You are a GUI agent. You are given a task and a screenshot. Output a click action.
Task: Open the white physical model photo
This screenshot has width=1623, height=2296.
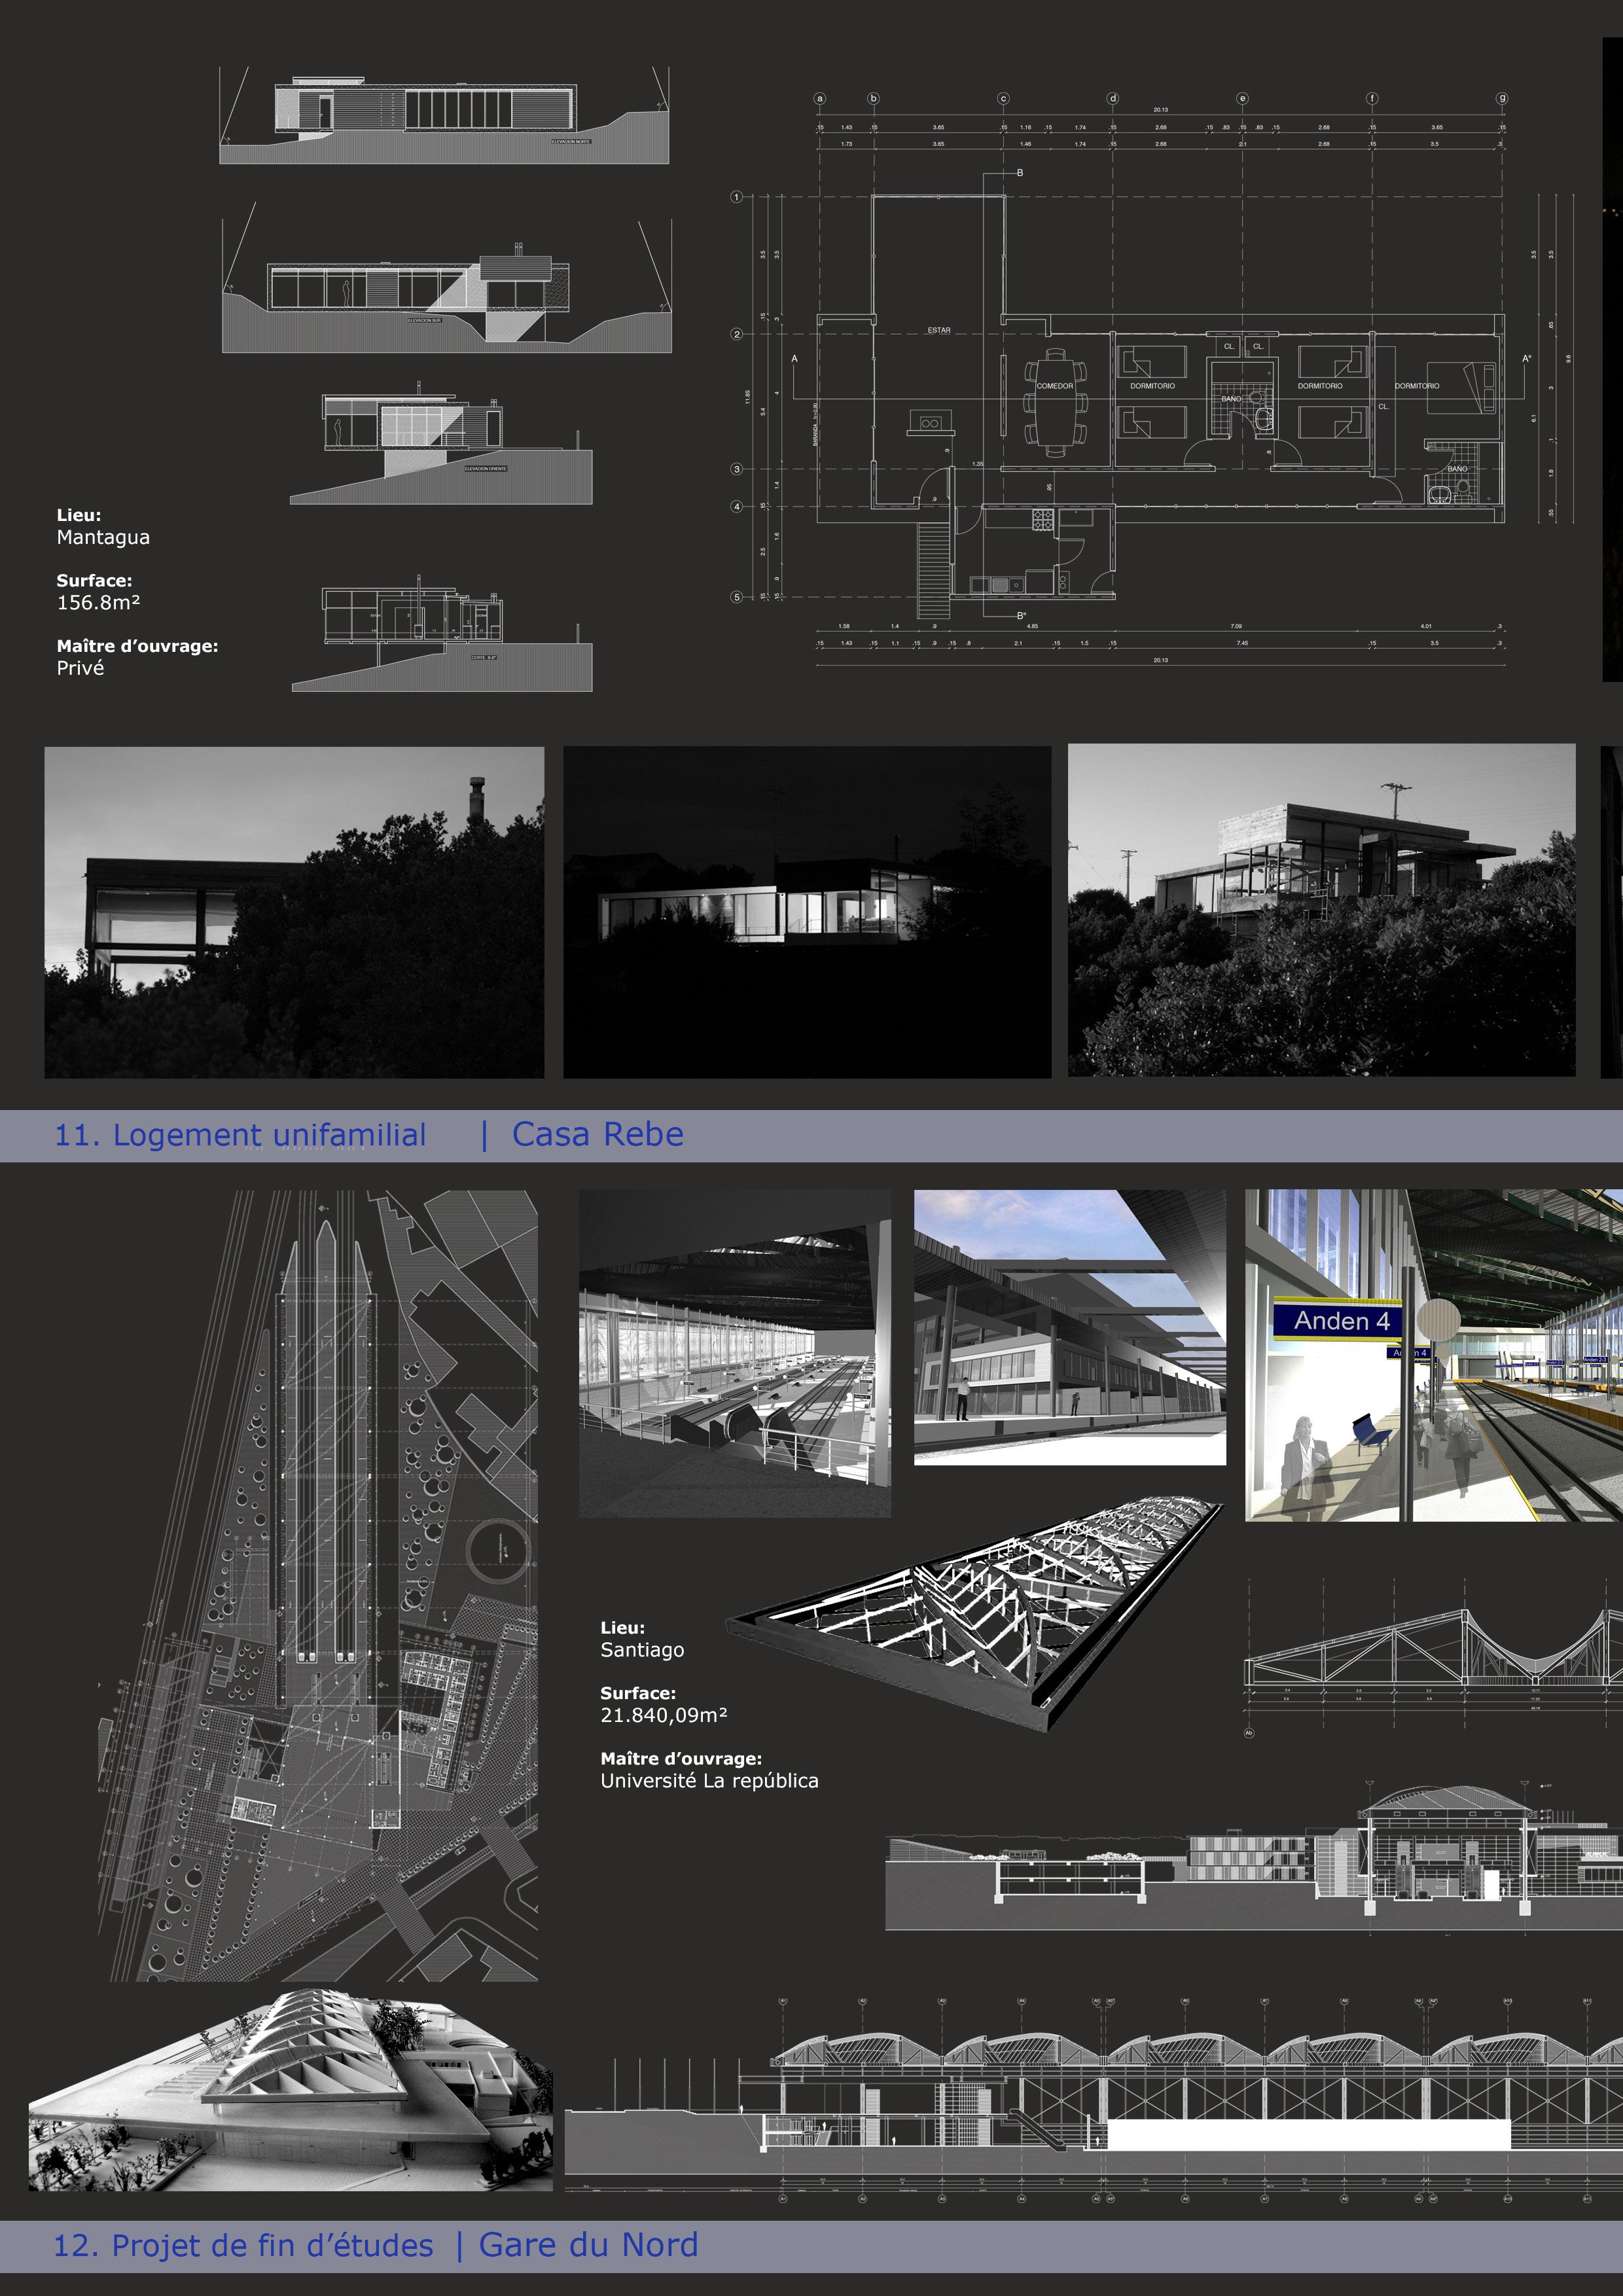[290, 2090]
